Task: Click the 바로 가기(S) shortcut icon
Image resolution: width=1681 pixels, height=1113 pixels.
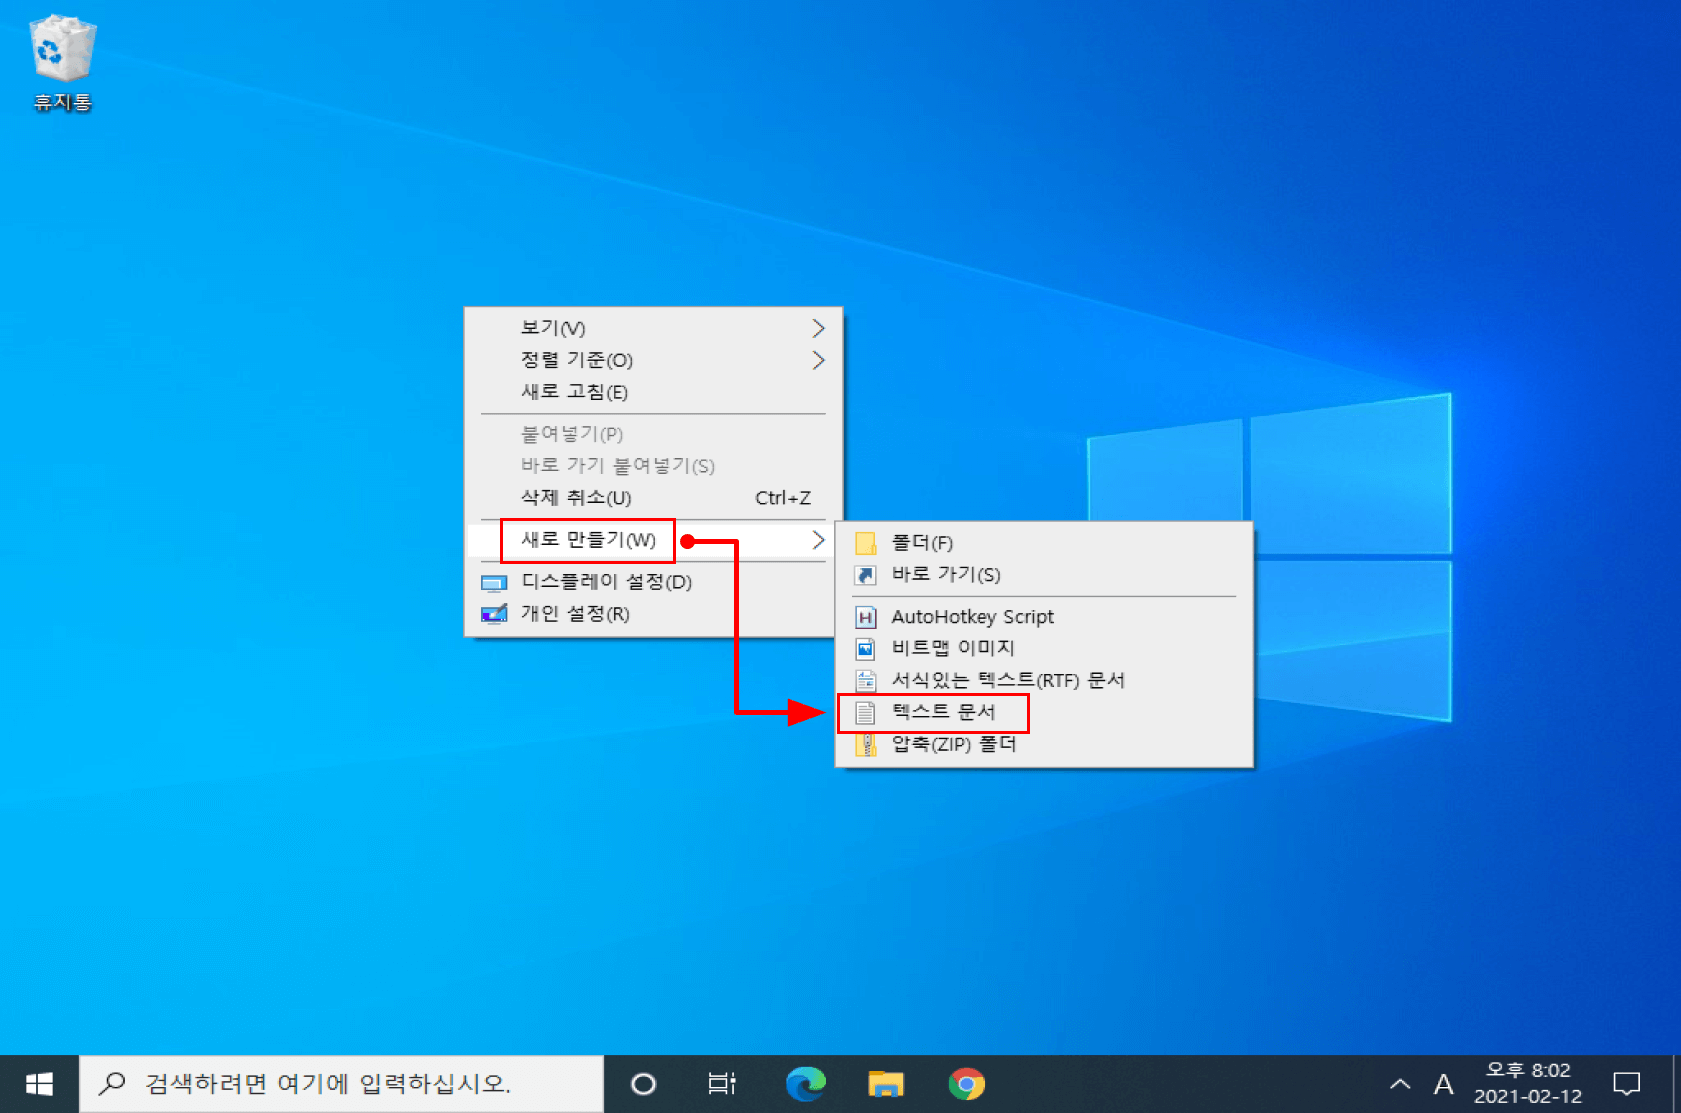Action: pyautogui.click(x=866, y=575)
